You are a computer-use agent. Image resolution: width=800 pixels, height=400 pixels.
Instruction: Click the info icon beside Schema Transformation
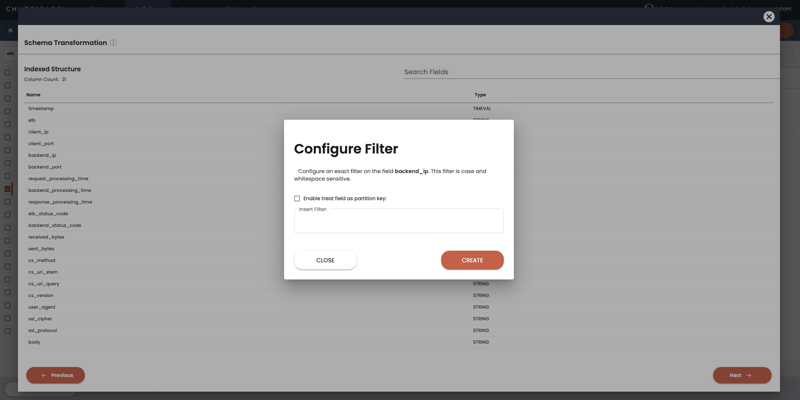113,43
